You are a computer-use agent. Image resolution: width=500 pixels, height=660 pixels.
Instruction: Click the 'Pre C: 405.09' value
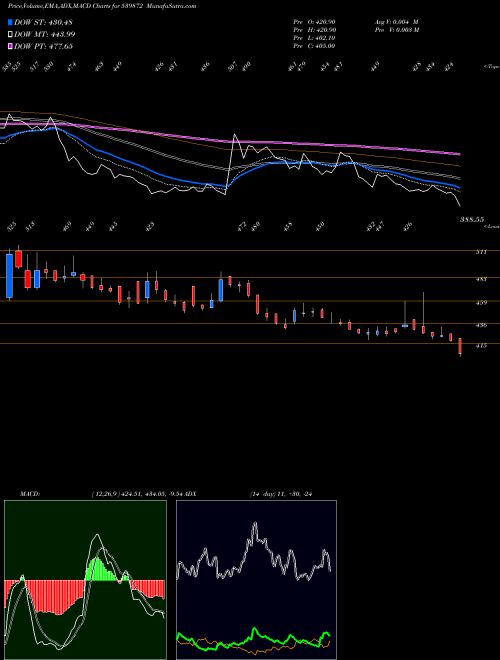[x=314, y=46]
